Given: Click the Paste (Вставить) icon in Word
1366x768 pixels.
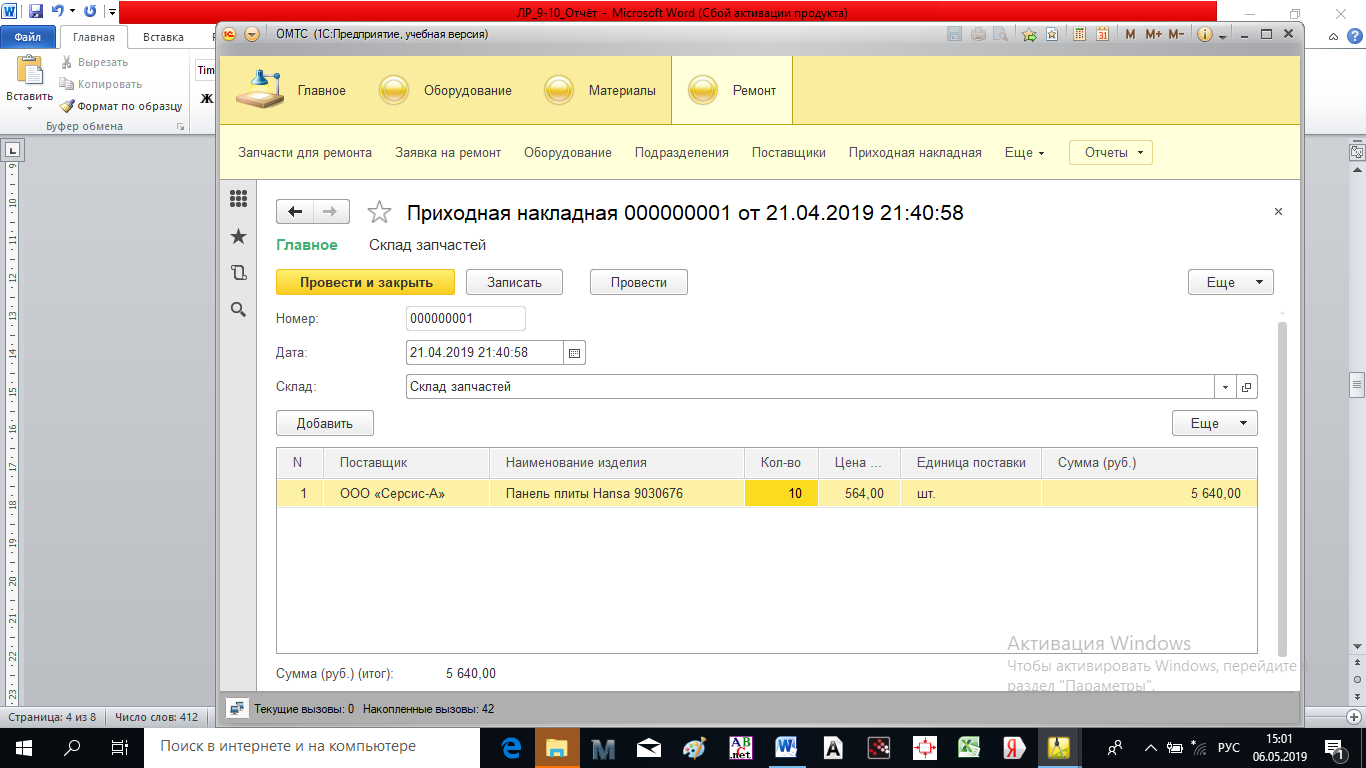Looking at the screenshot, I should coord(29,70).
